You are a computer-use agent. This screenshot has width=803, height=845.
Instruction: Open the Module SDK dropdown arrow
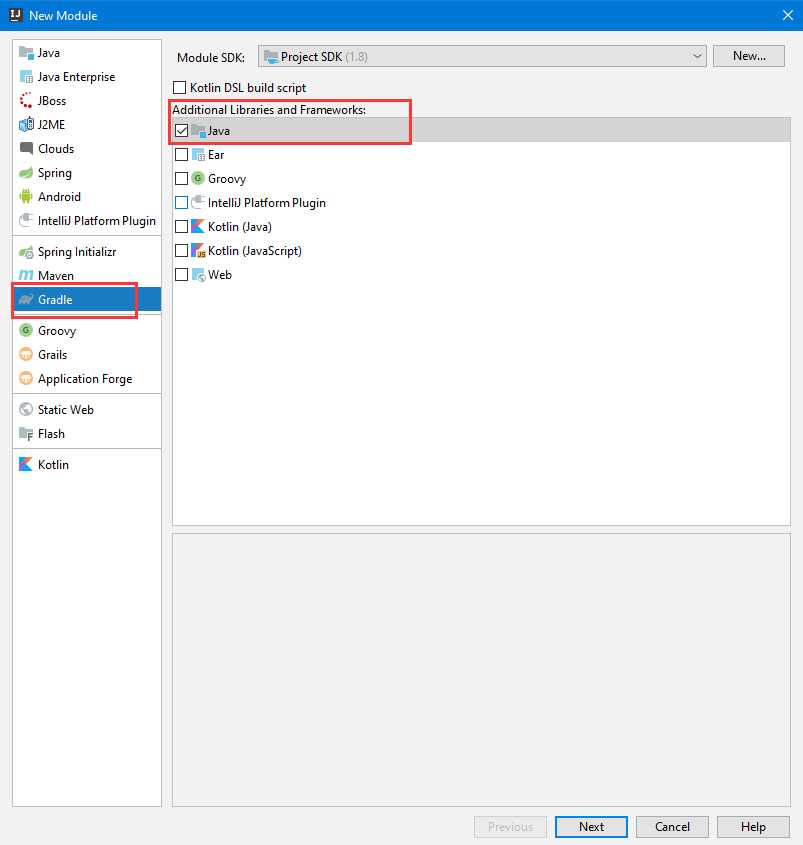pos(697,57)
